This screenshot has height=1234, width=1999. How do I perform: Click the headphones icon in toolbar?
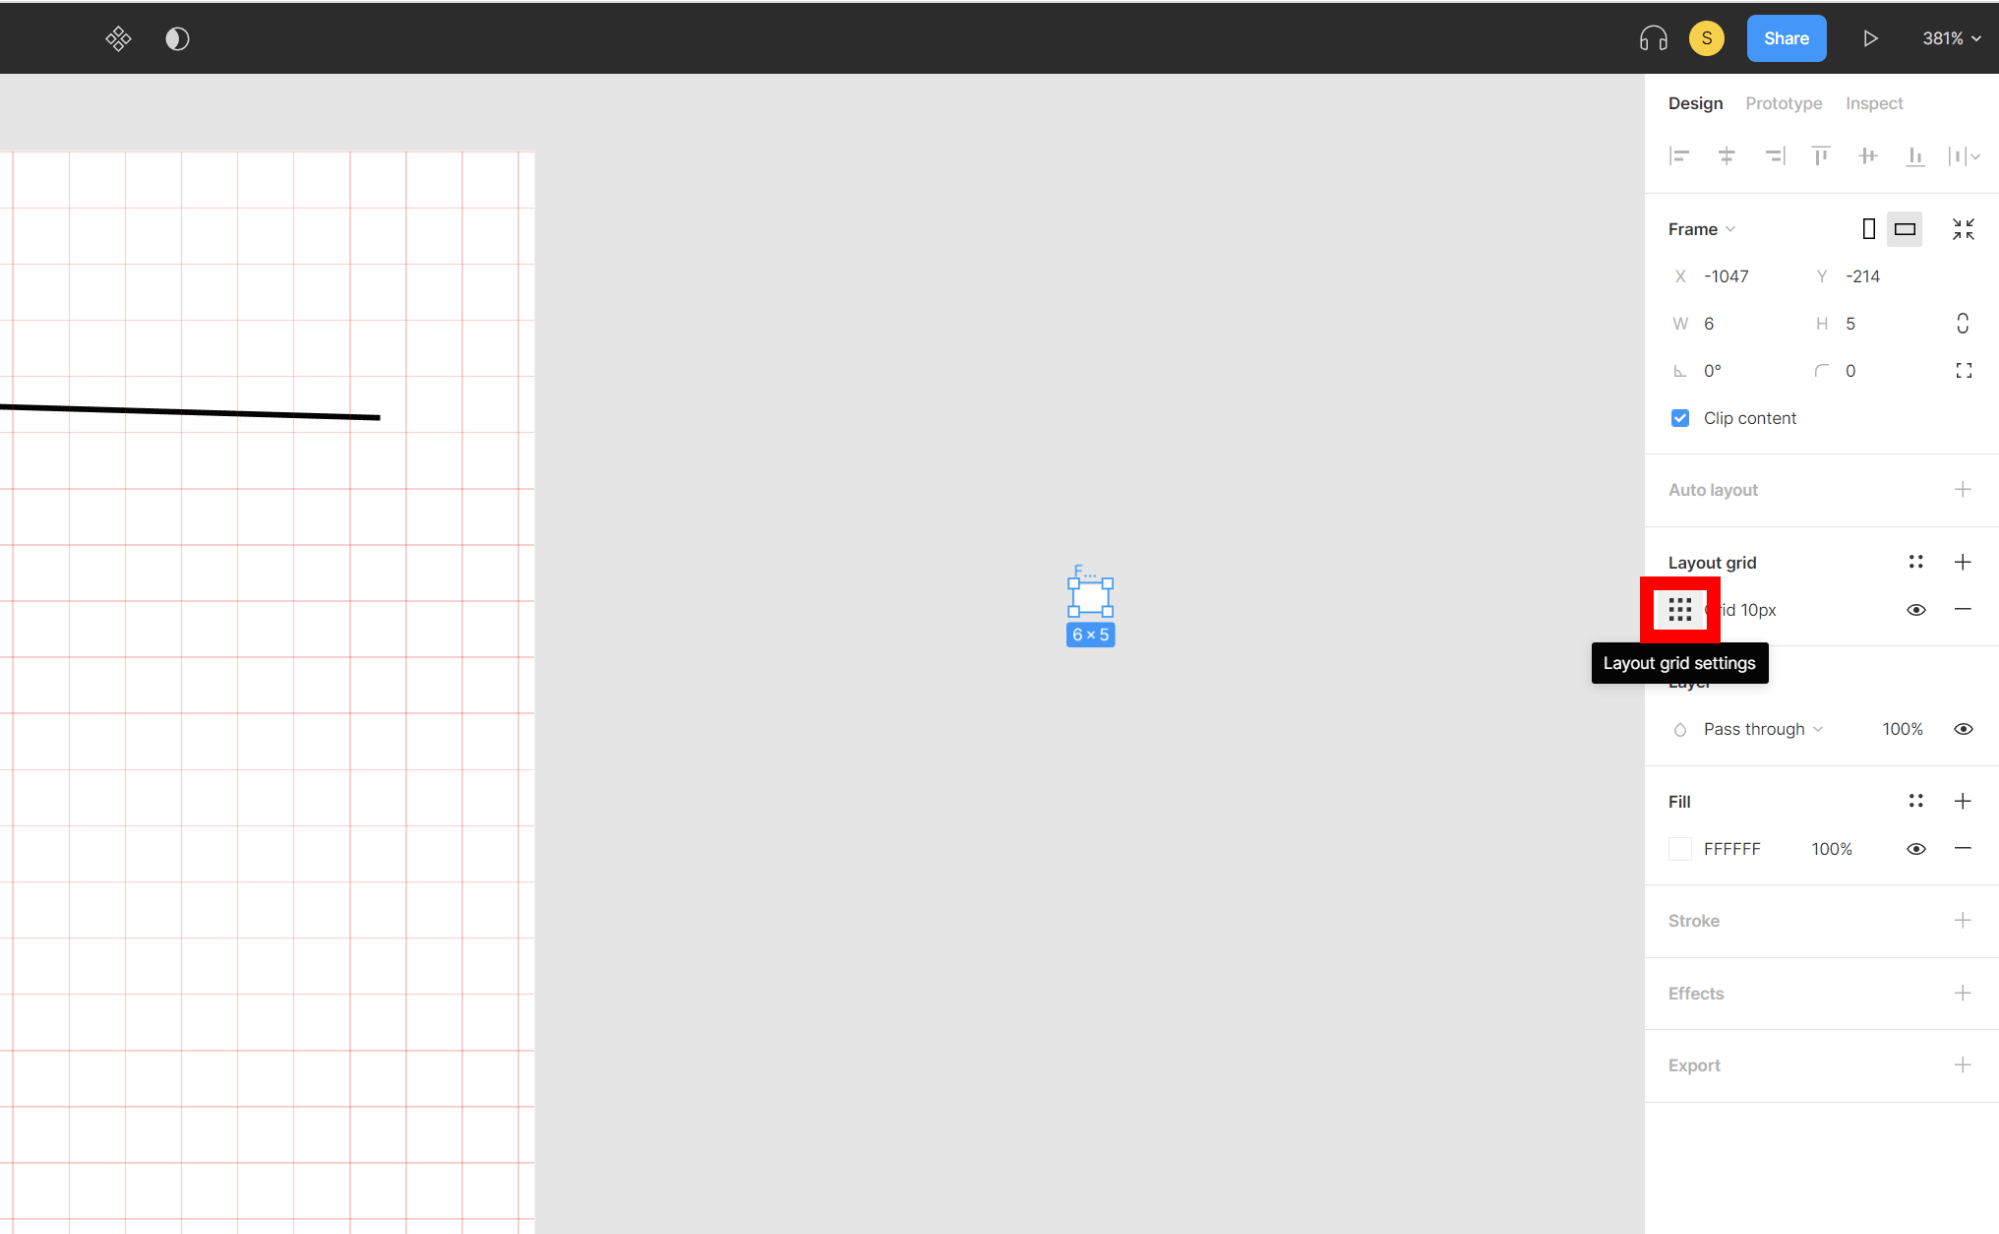1653,39
